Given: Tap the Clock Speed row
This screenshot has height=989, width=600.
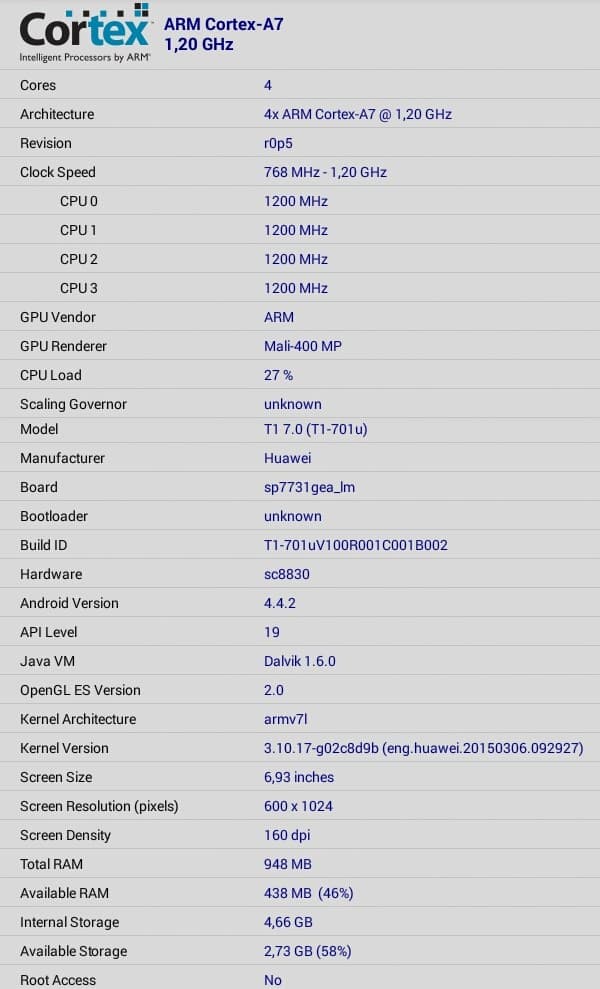Looking at the screenshot, I should tap(300, 173).
